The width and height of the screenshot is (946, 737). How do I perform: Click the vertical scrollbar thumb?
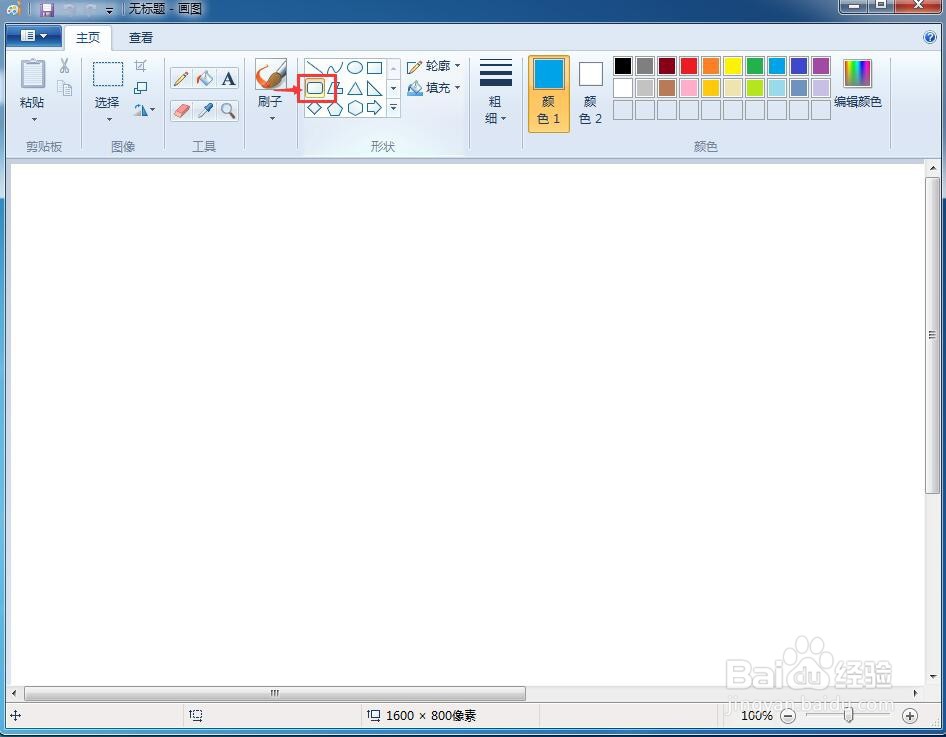point(932,335)
